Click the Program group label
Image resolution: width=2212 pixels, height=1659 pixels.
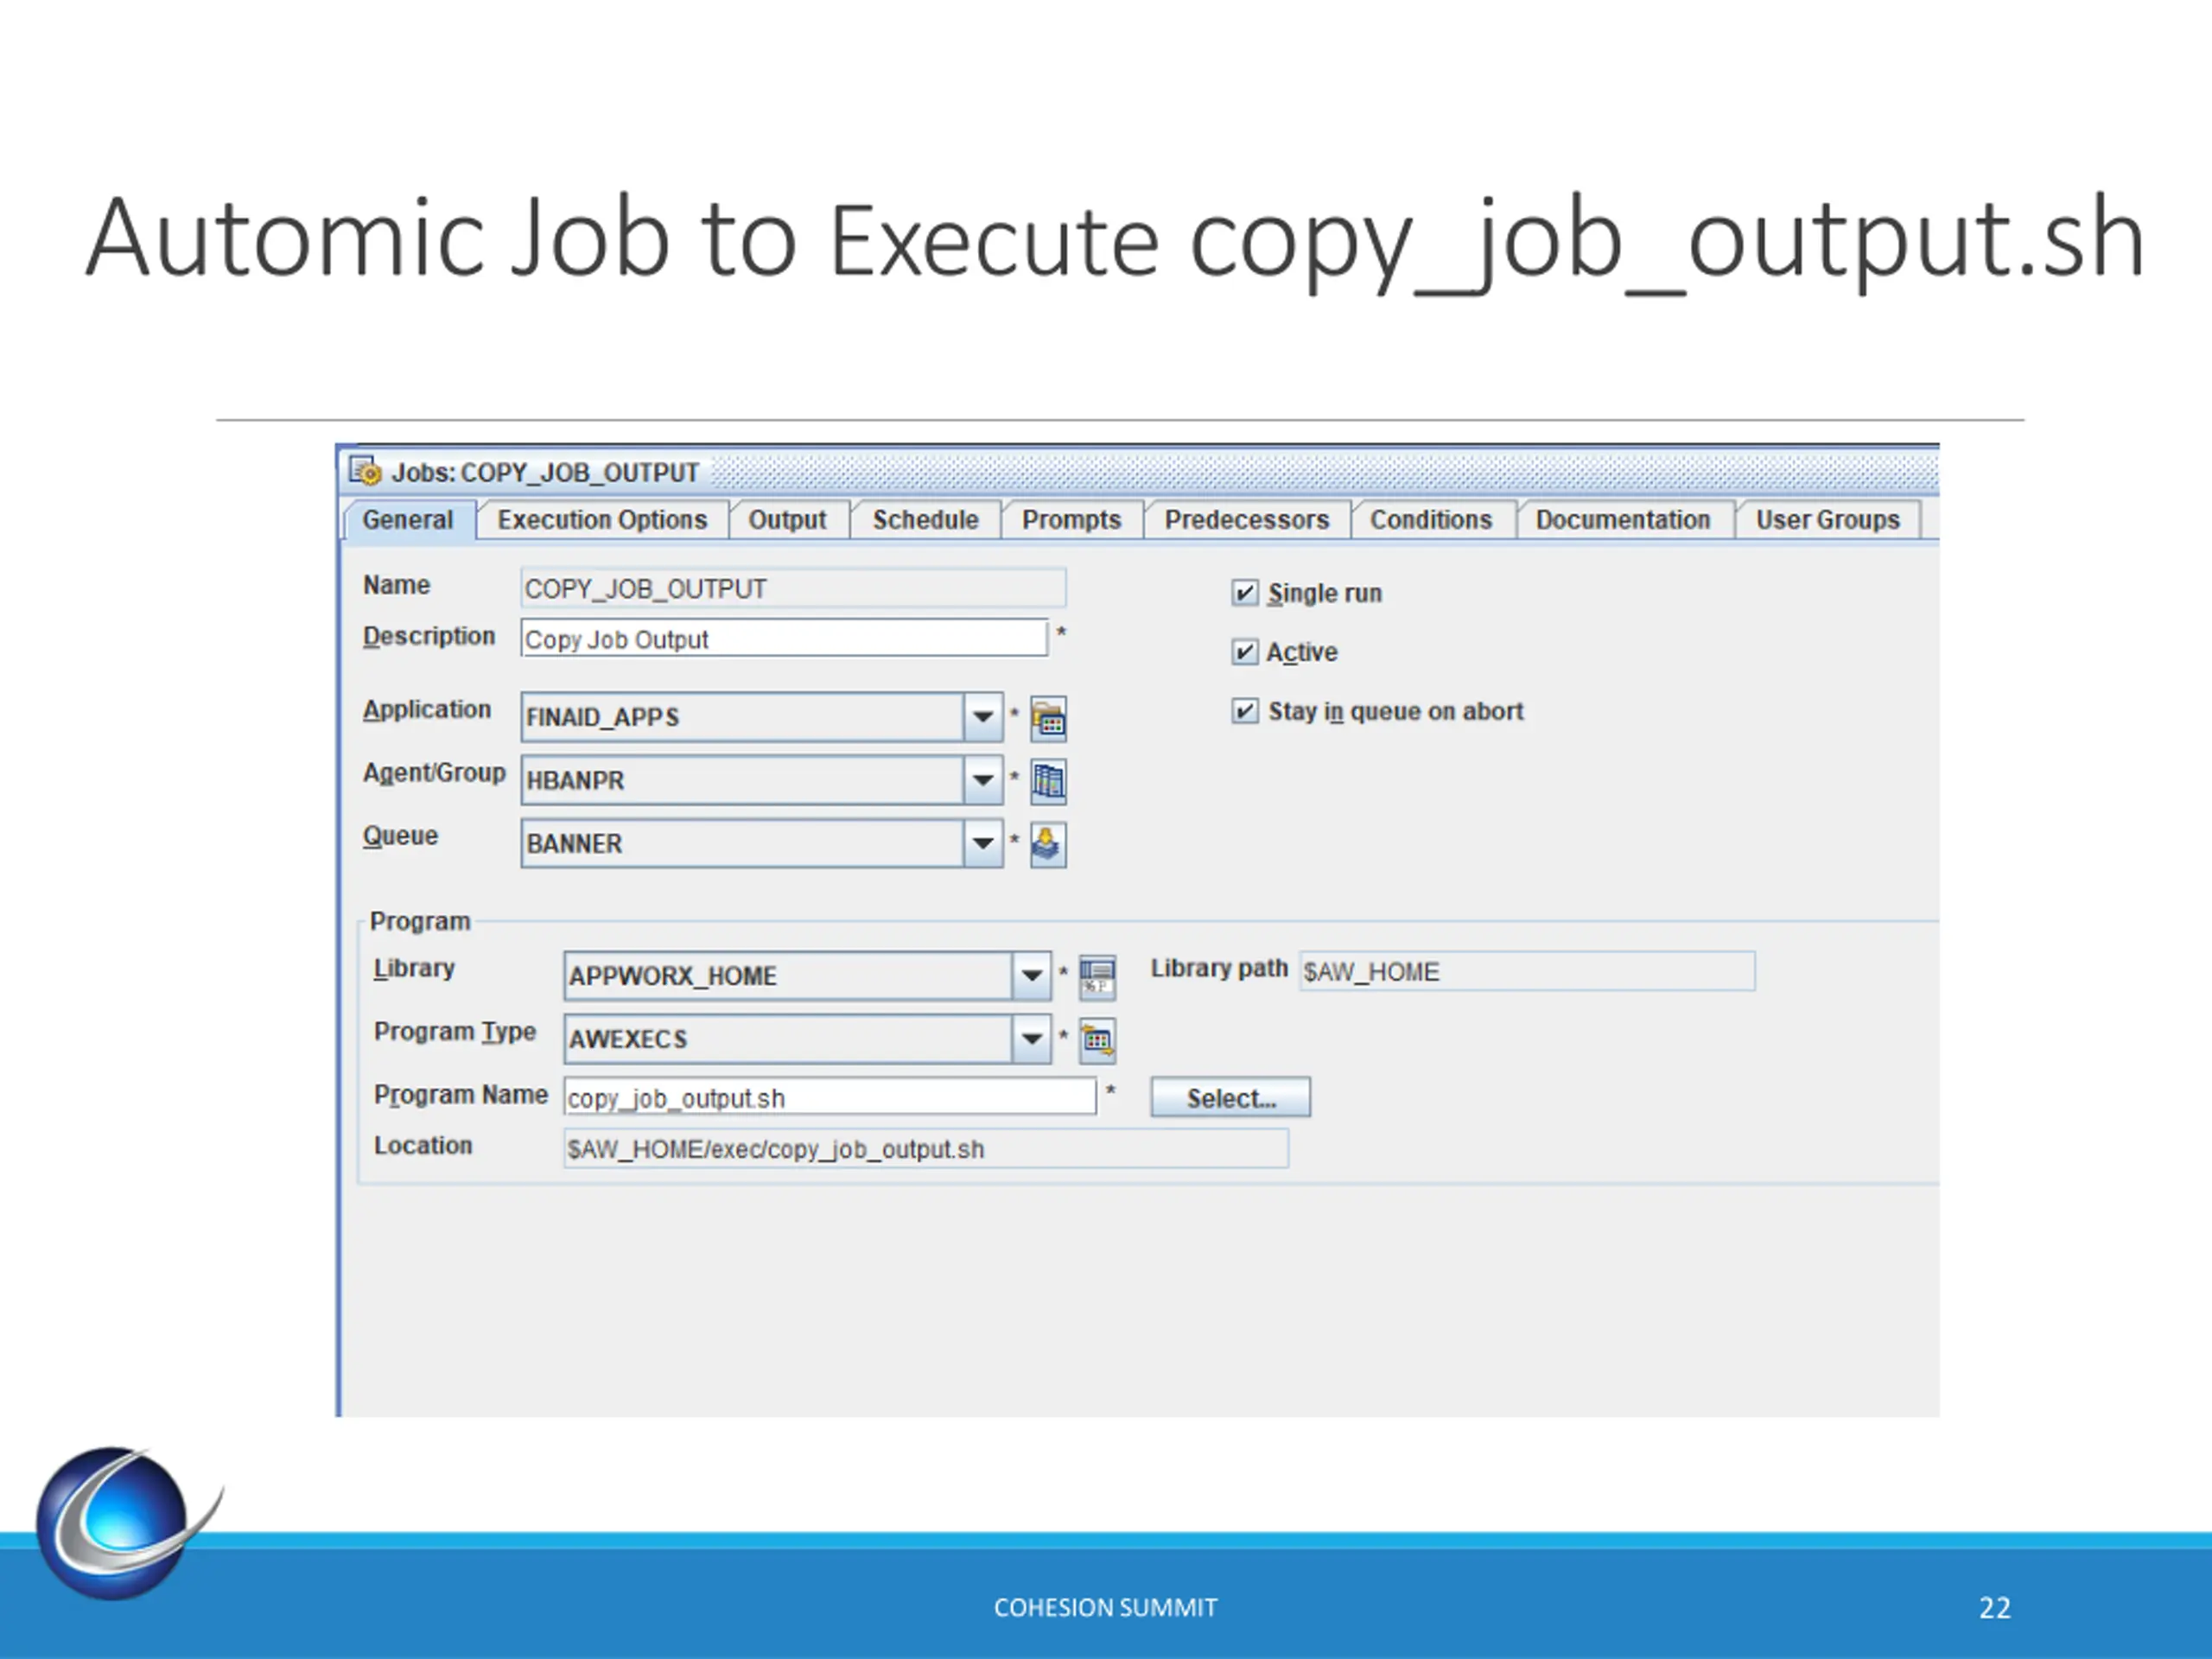click(x=420, y=921)
